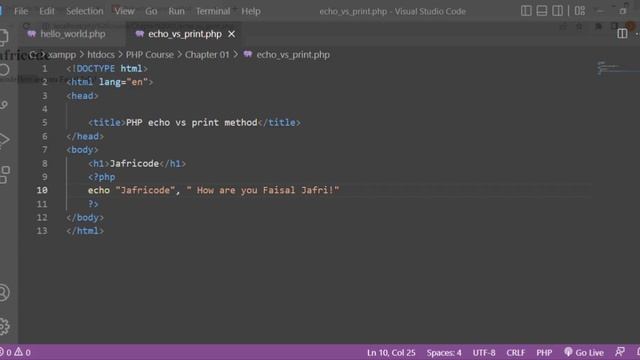Open Manage gear icon in activity bar

tap(4, 326)
